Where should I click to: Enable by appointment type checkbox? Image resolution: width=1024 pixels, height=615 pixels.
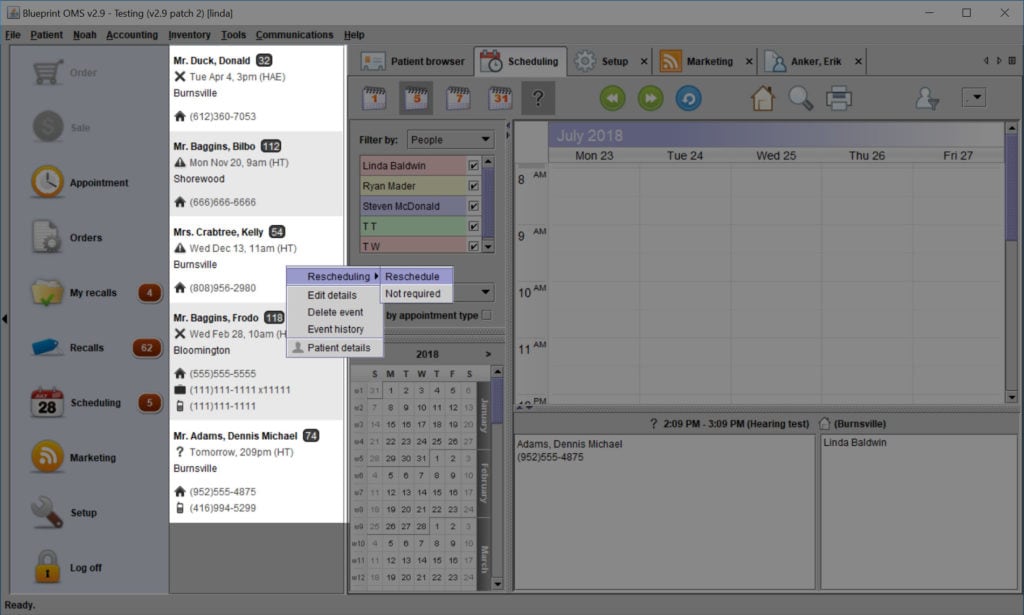[x=487, y=315]
